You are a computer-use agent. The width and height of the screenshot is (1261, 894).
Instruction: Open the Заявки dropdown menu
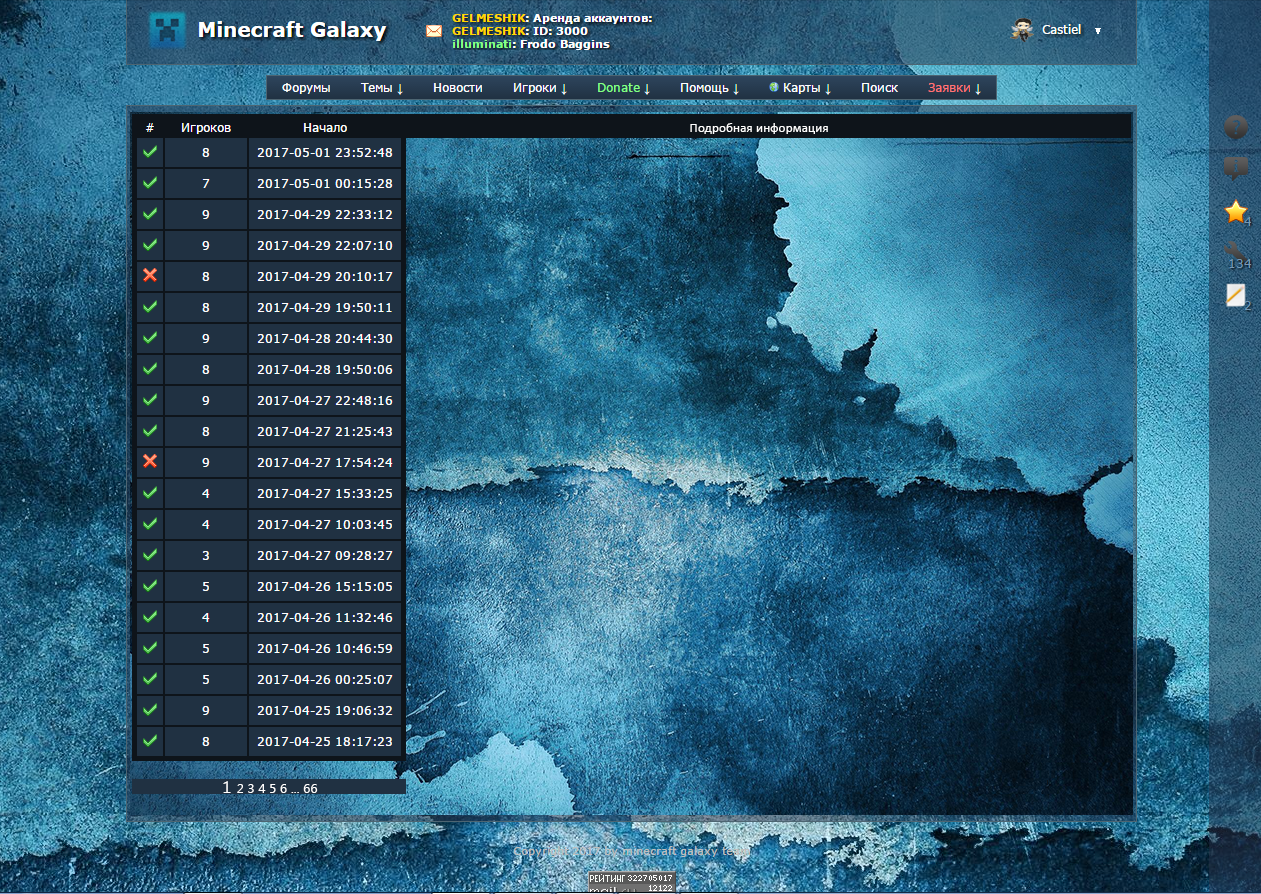954,88
